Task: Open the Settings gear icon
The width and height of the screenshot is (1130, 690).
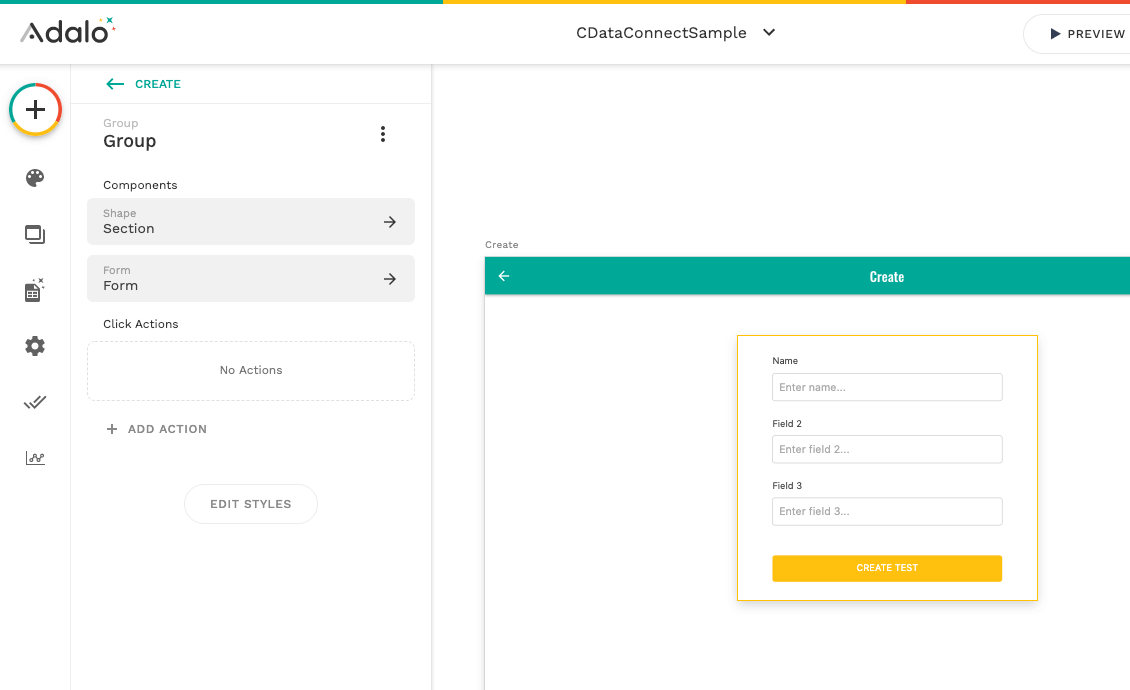Action: tap(35, 346)
